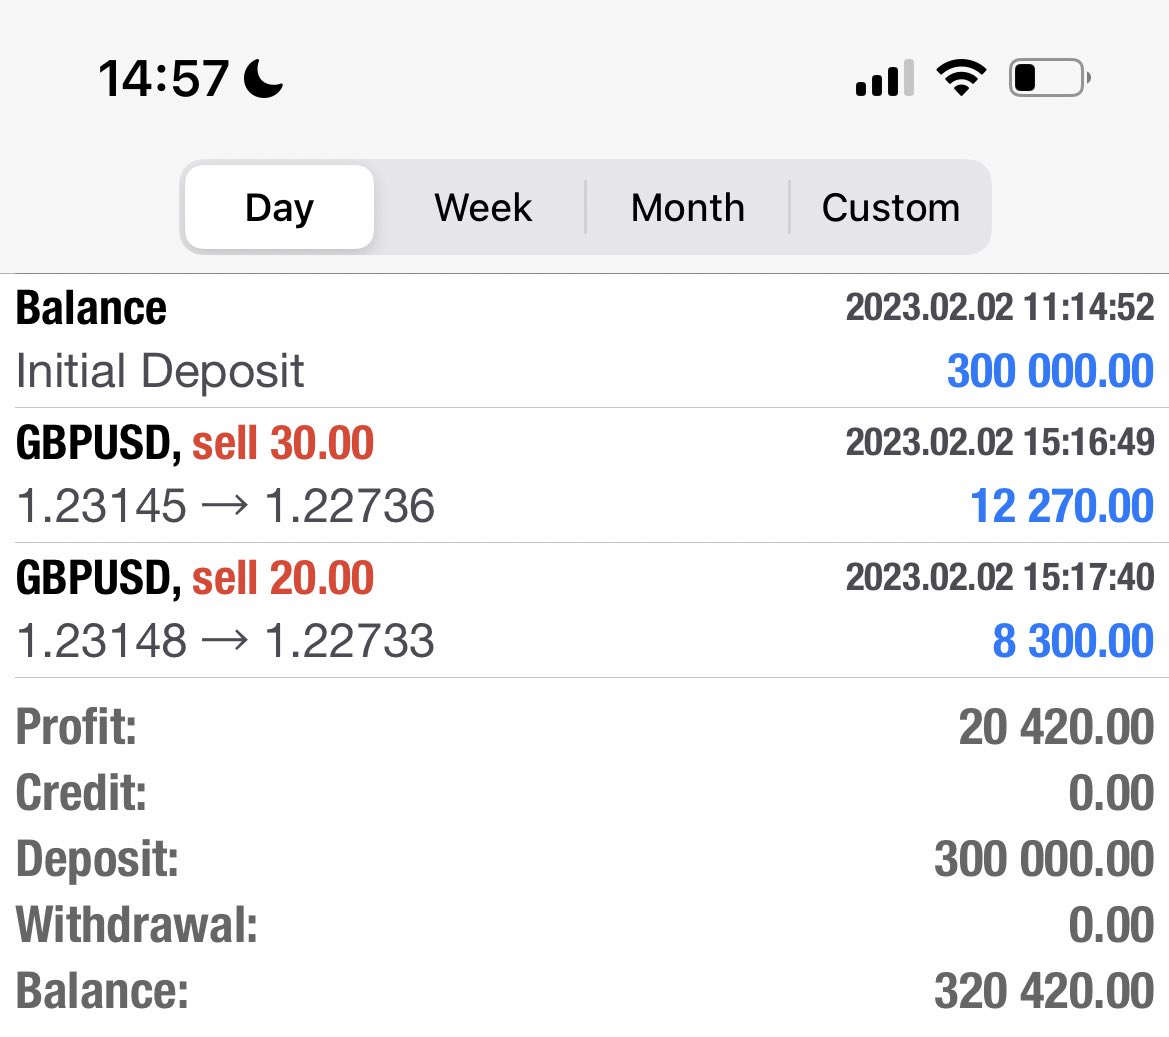This screenshot has height=1037, width=1169.
Task: Tap the Credit: summary label
Action: click(x=81, y=792)
